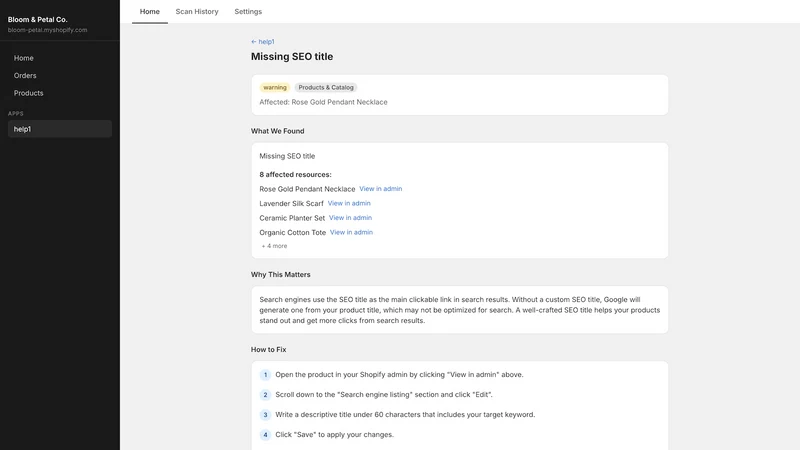Click the Missing SEO title heading
This screenshot has width=800, height=450.
pos(292,57)
